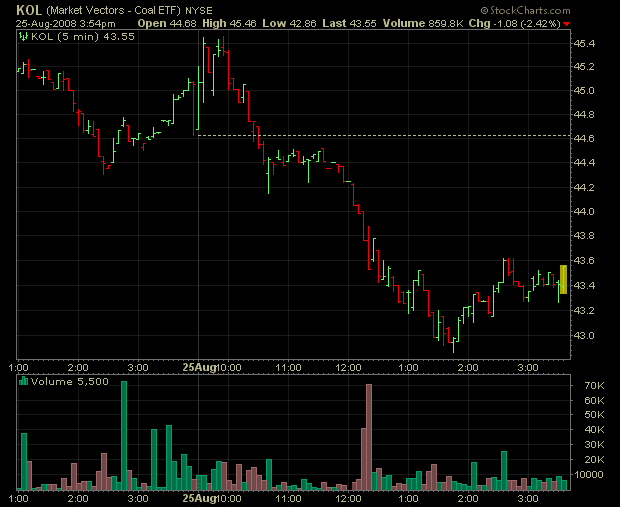This screenshot has height=507, width=620.
Task: Click the price bar icon beside KOL (5 min)
Action: [24, 37]
